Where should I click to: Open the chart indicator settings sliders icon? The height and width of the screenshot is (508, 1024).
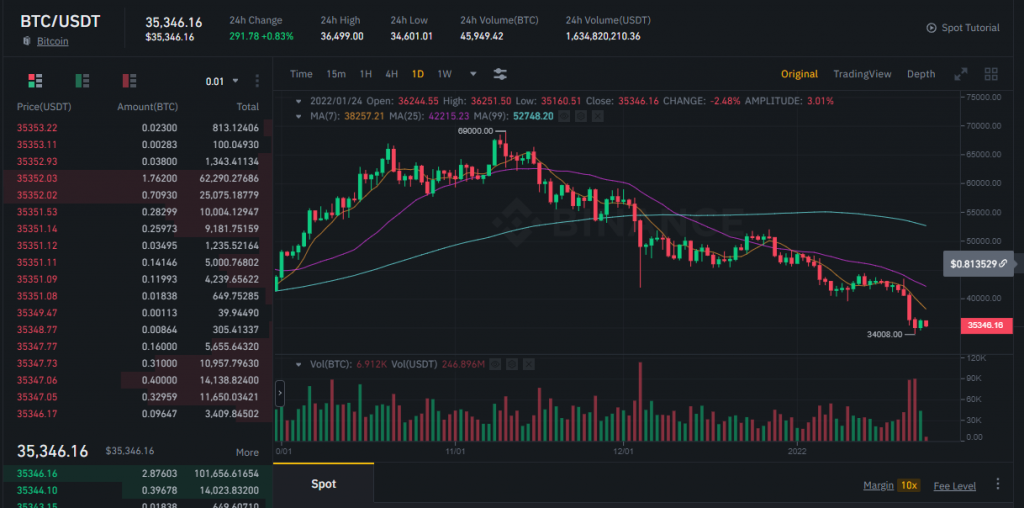500,74
